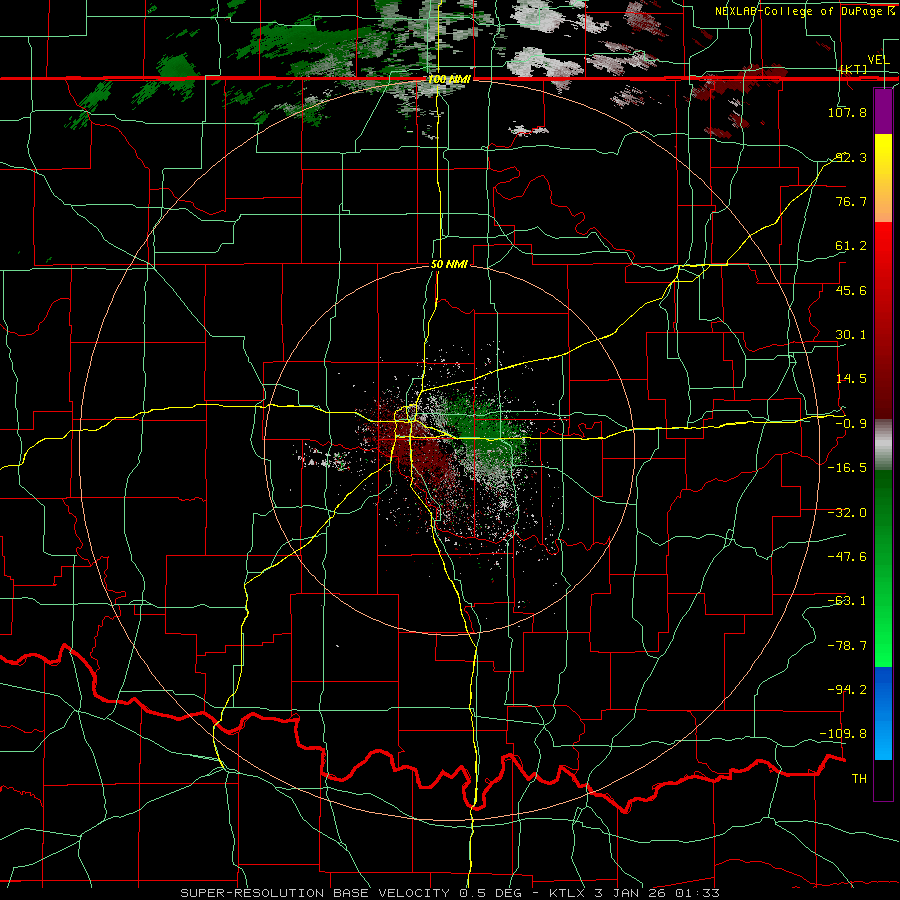Image resolution: width=900 pixels, height=900 pixels.
Task: Click the 30.1 velocity scale value
Action: (850, 335)
